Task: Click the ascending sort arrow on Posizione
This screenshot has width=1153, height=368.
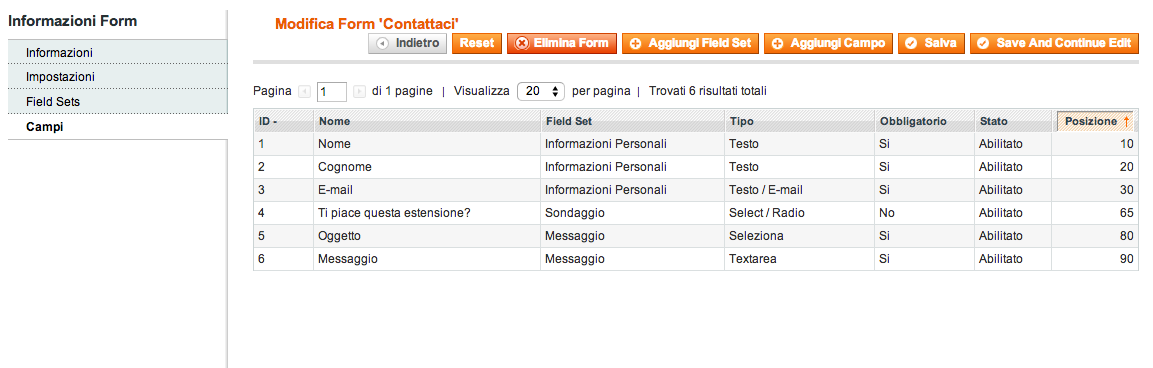Action: point(1127,121)
